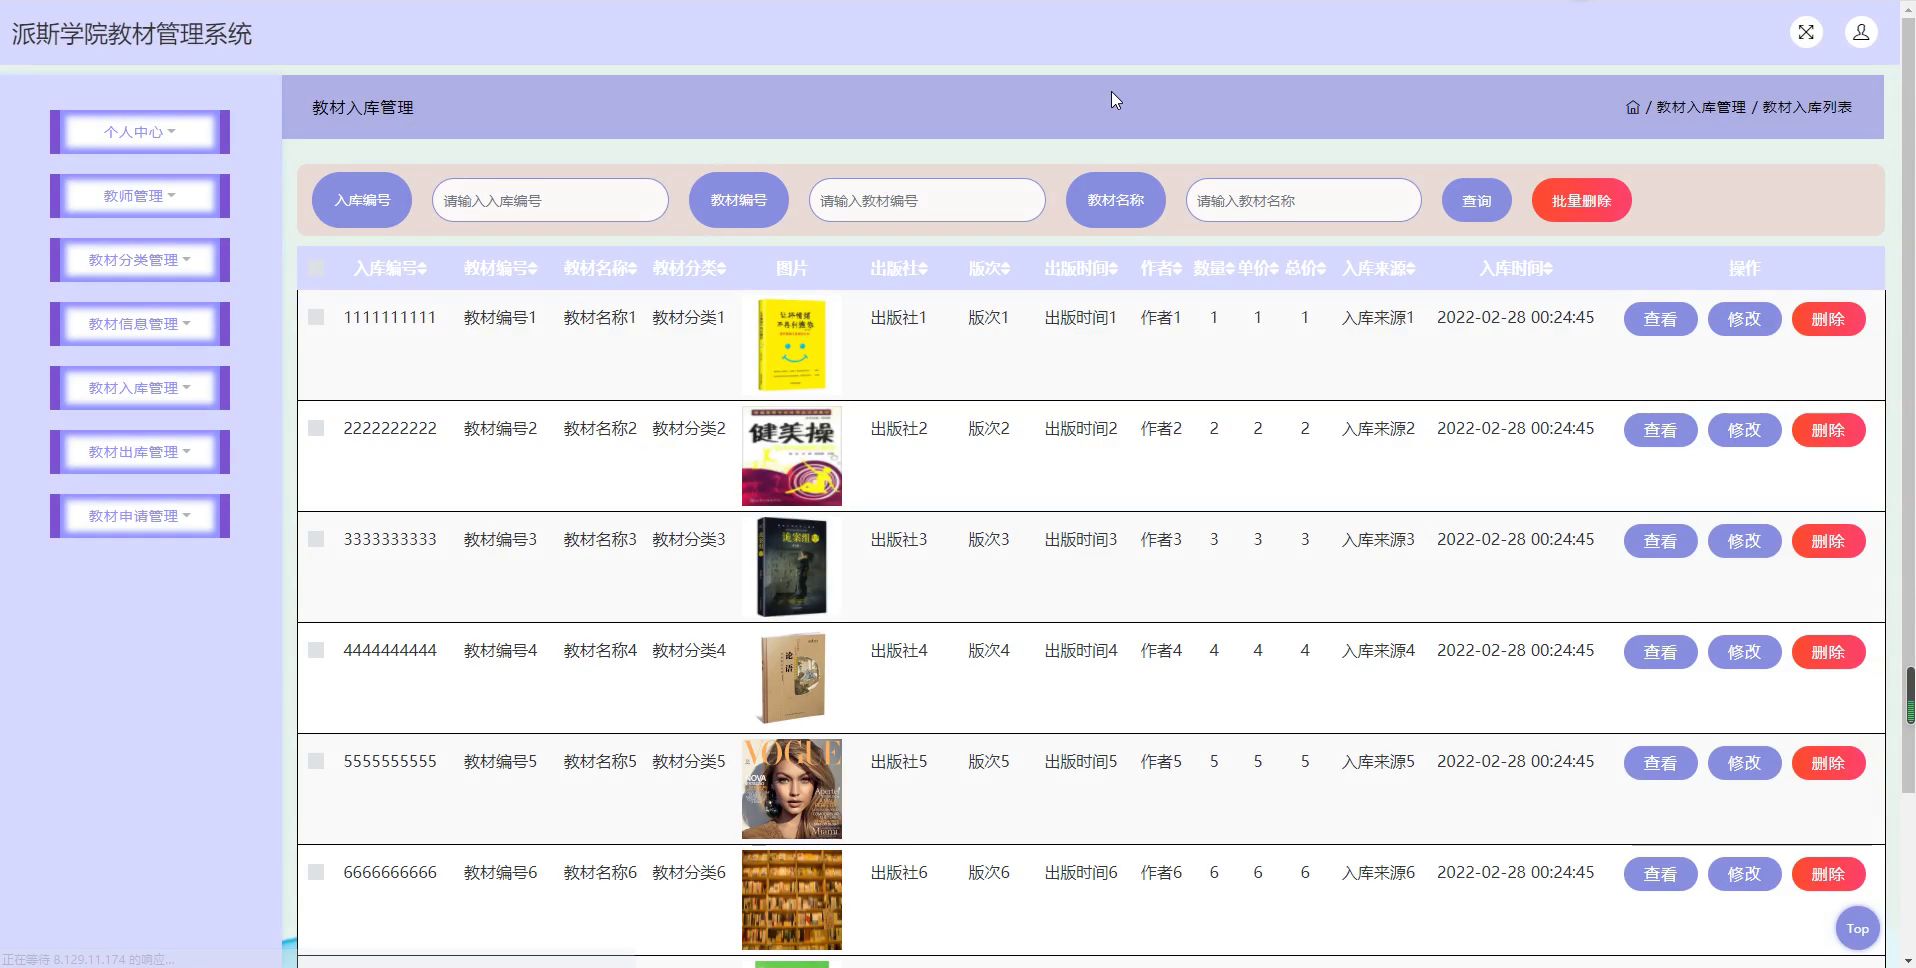The height and width of the screenshot is (968, 1916).
Task: Click the 入库编号 filter label button
Action: click(362, 200)
